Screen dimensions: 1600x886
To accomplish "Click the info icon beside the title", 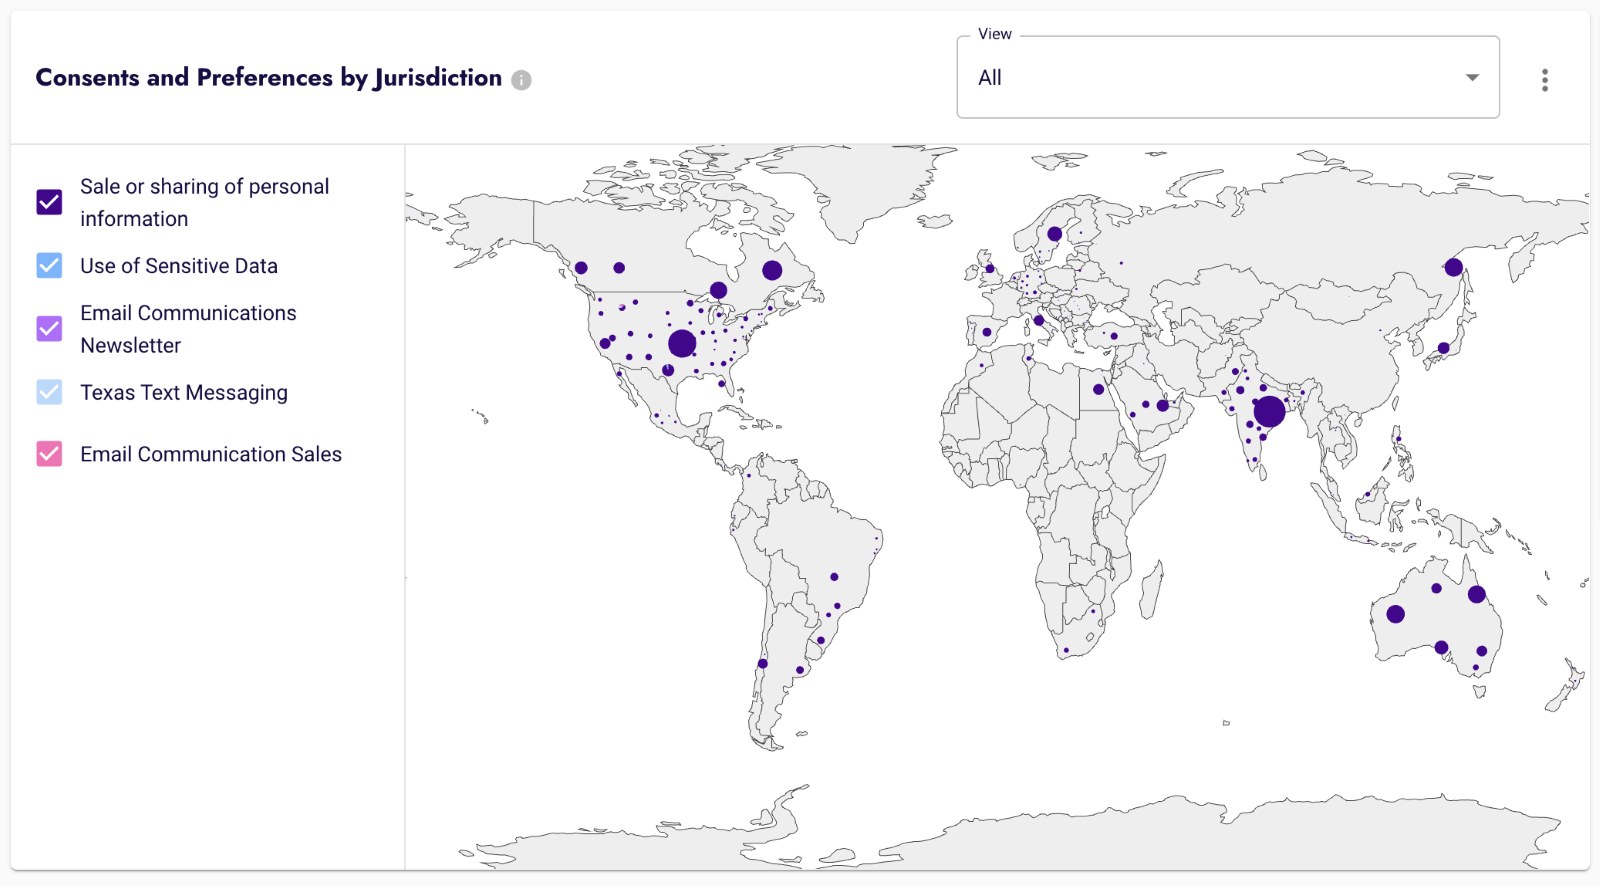I will [x=521, y=80].
